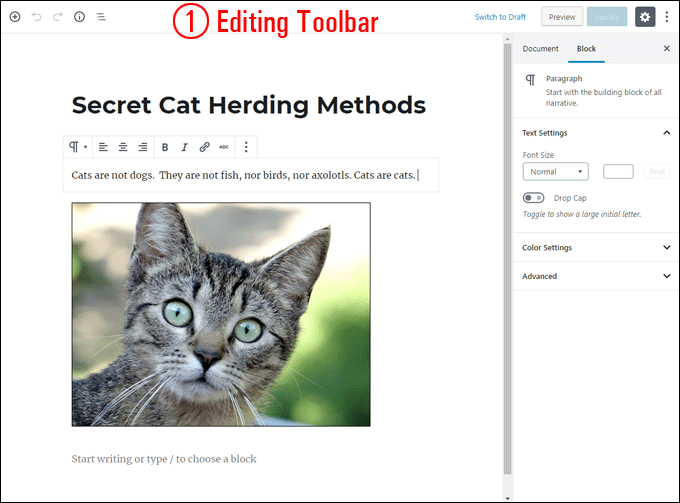The width and height of the screenshot is (680, 503).
Task: Apply Strikethrough ABC formatting
Action: click(x=224, y=147)
